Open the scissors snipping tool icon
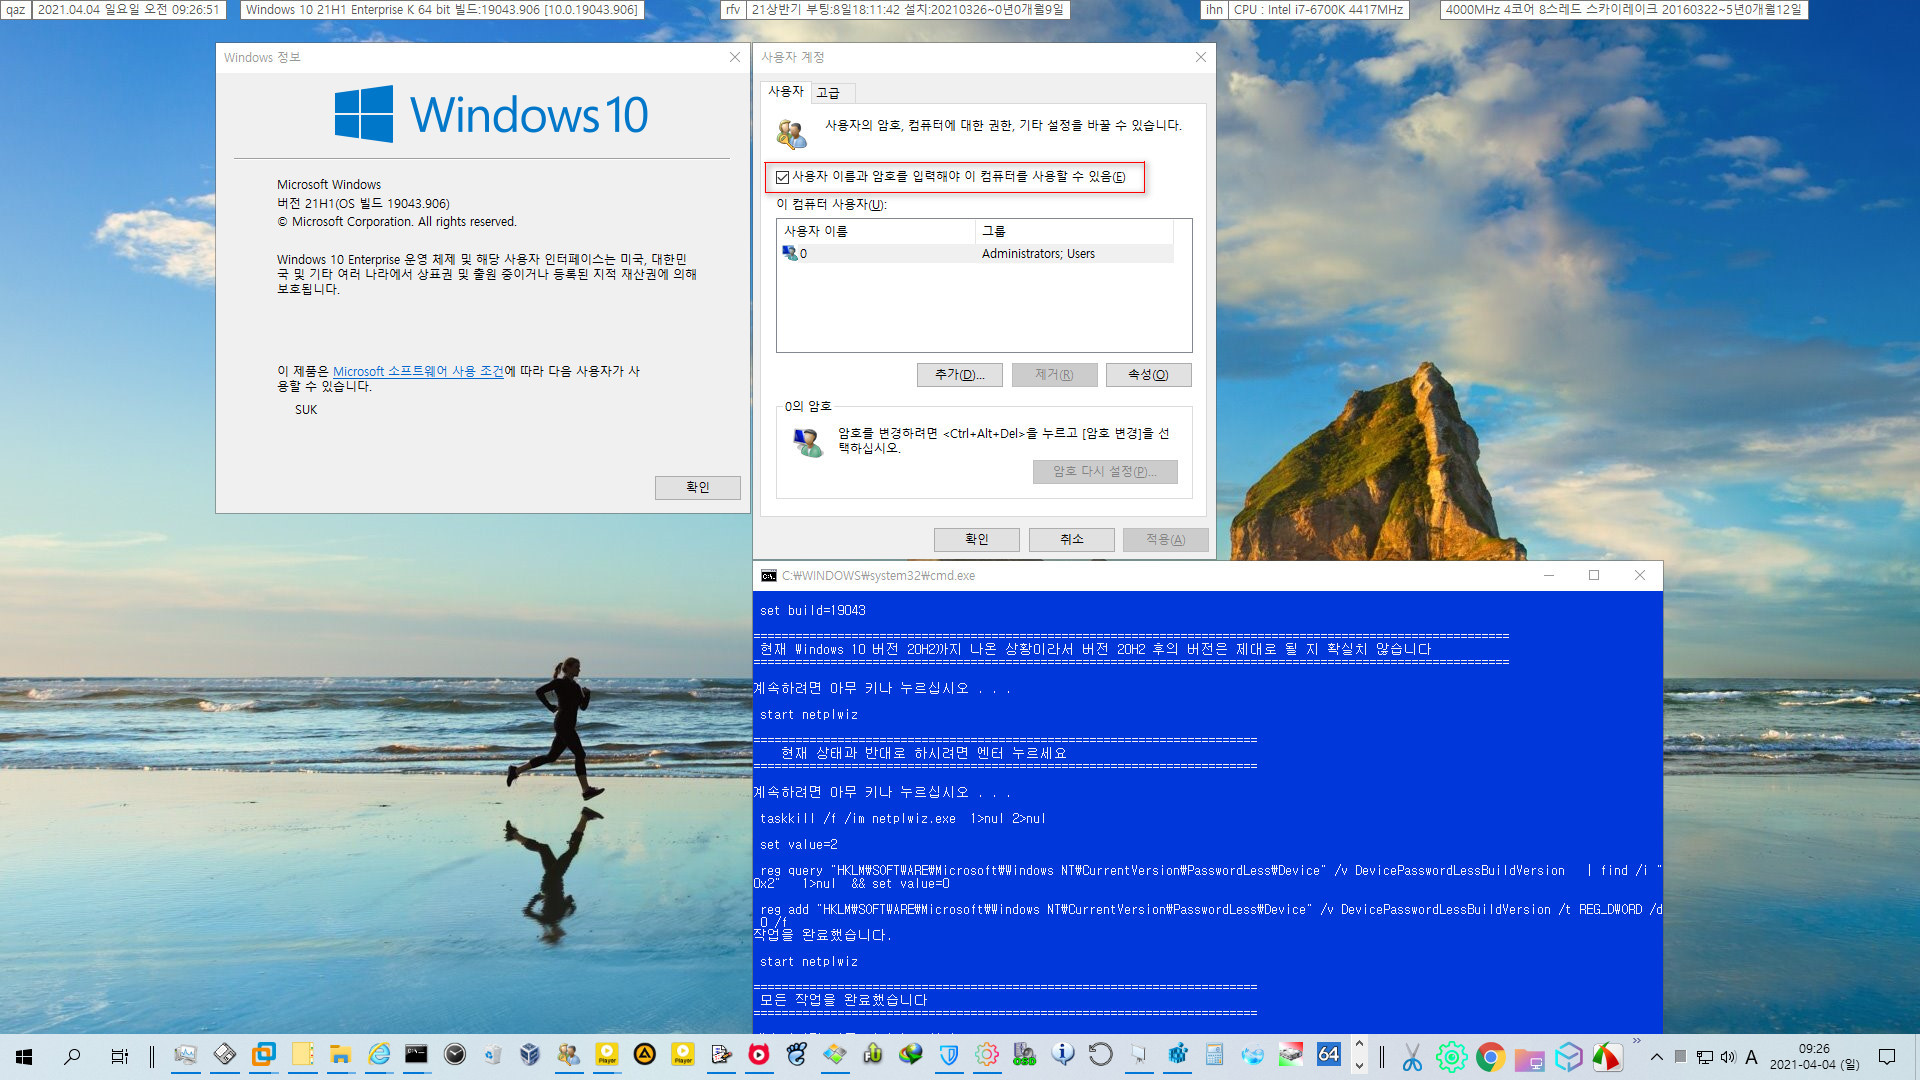Viewport: 1920px width, 1080px height. pos(1412,1056)
